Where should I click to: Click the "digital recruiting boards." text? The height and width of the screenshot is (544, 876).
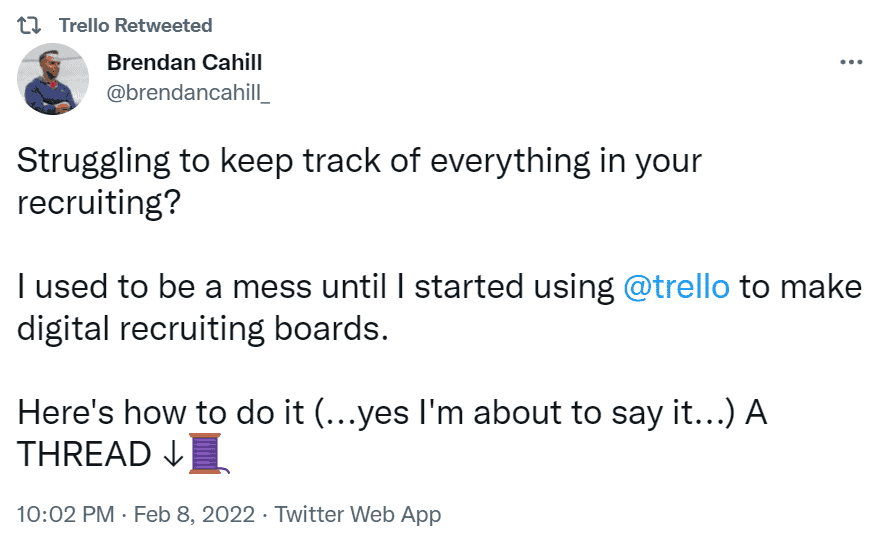[202, 329]
